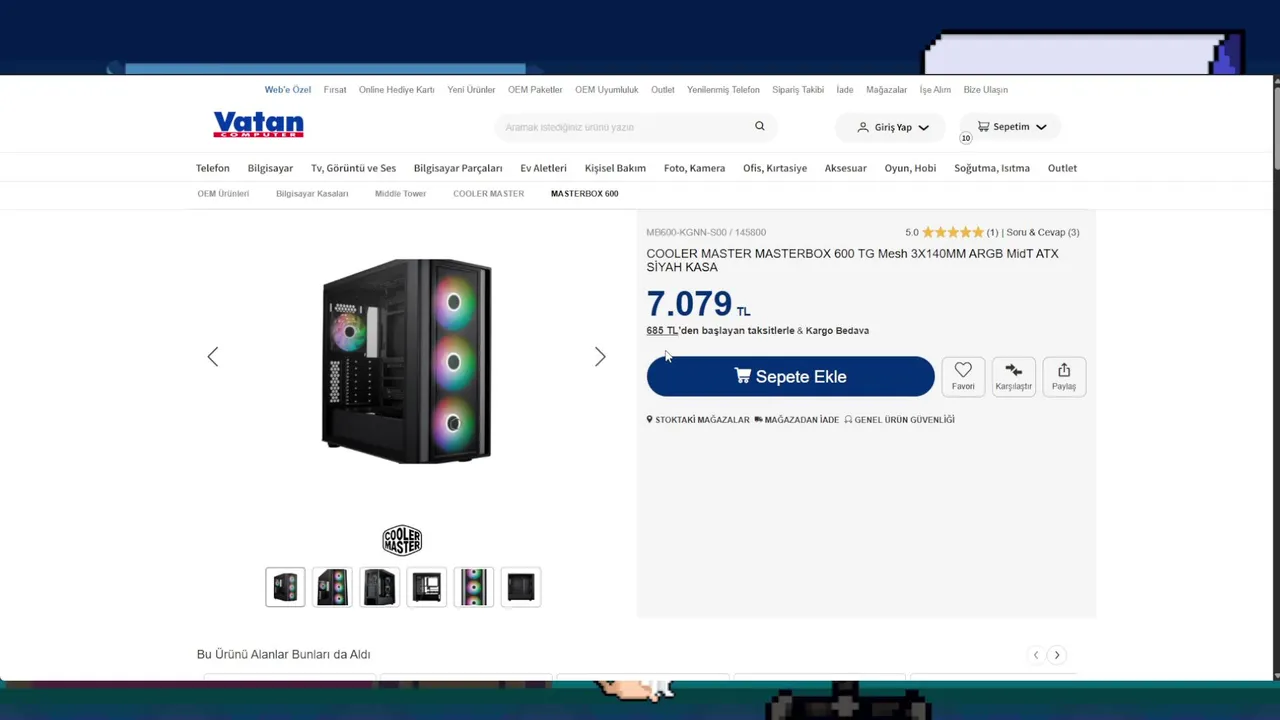Click the cart item count badge
The width and height of the screenshot is (1280, 720).
click(965, 138)
